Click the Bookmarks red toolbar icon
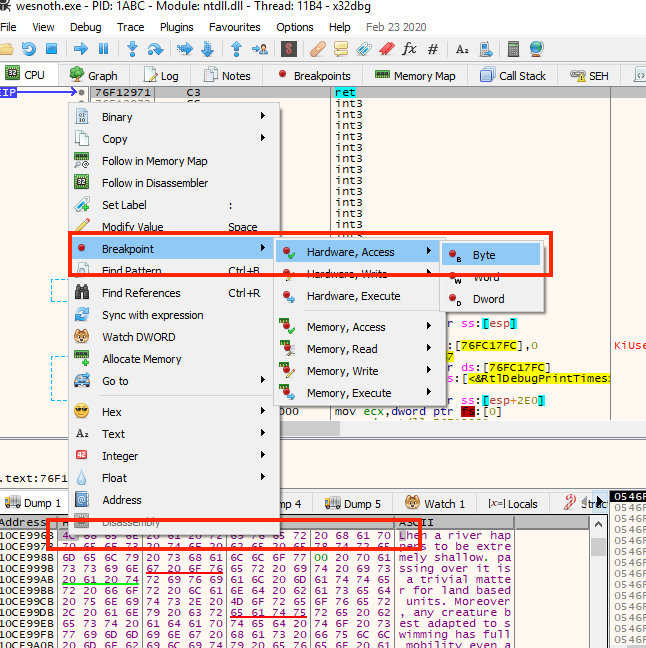The image size is (646, 648). 387,49
